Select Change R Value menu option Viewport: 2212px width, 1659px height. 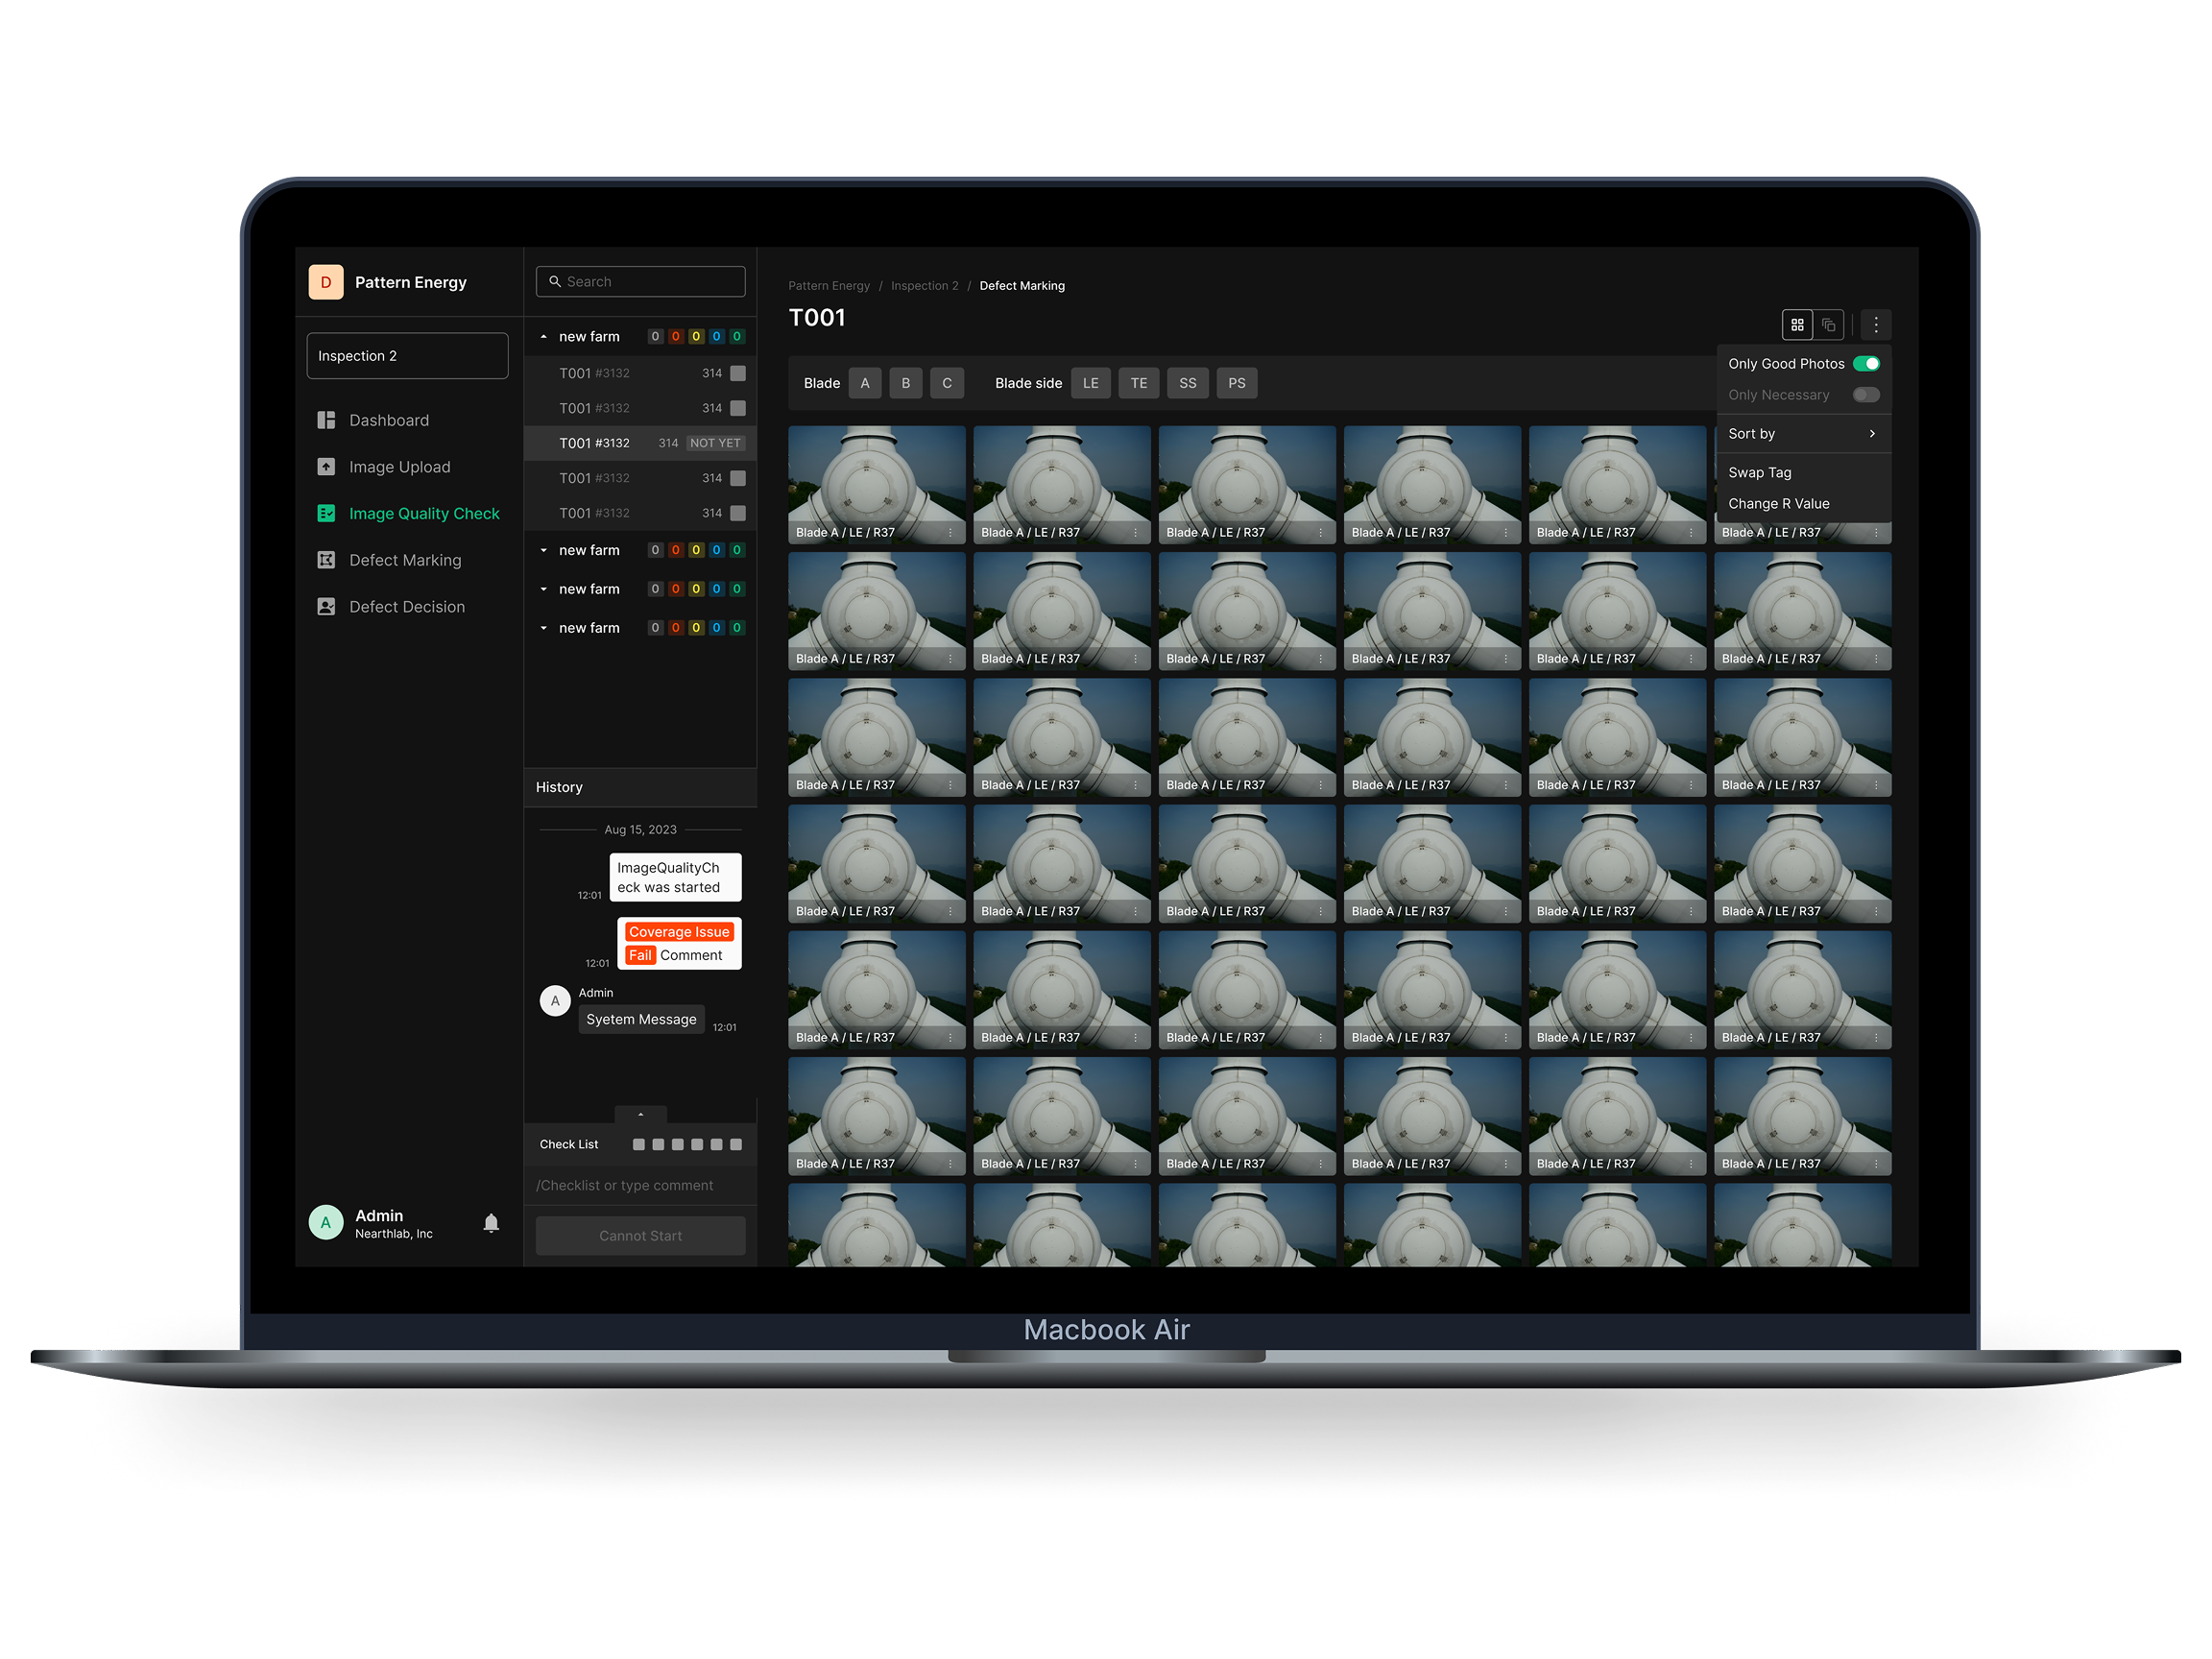[x=1779, y=503]
